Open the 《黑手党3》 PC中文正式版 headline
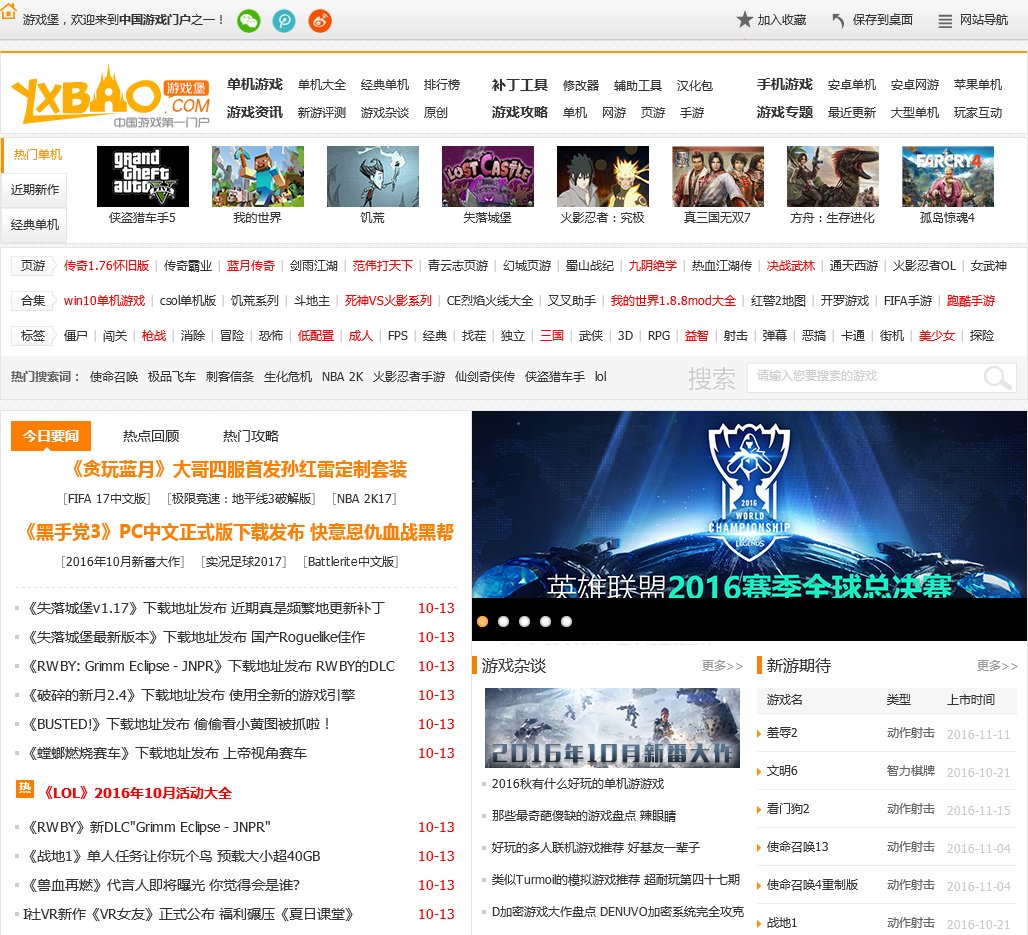 click(238, 532)
